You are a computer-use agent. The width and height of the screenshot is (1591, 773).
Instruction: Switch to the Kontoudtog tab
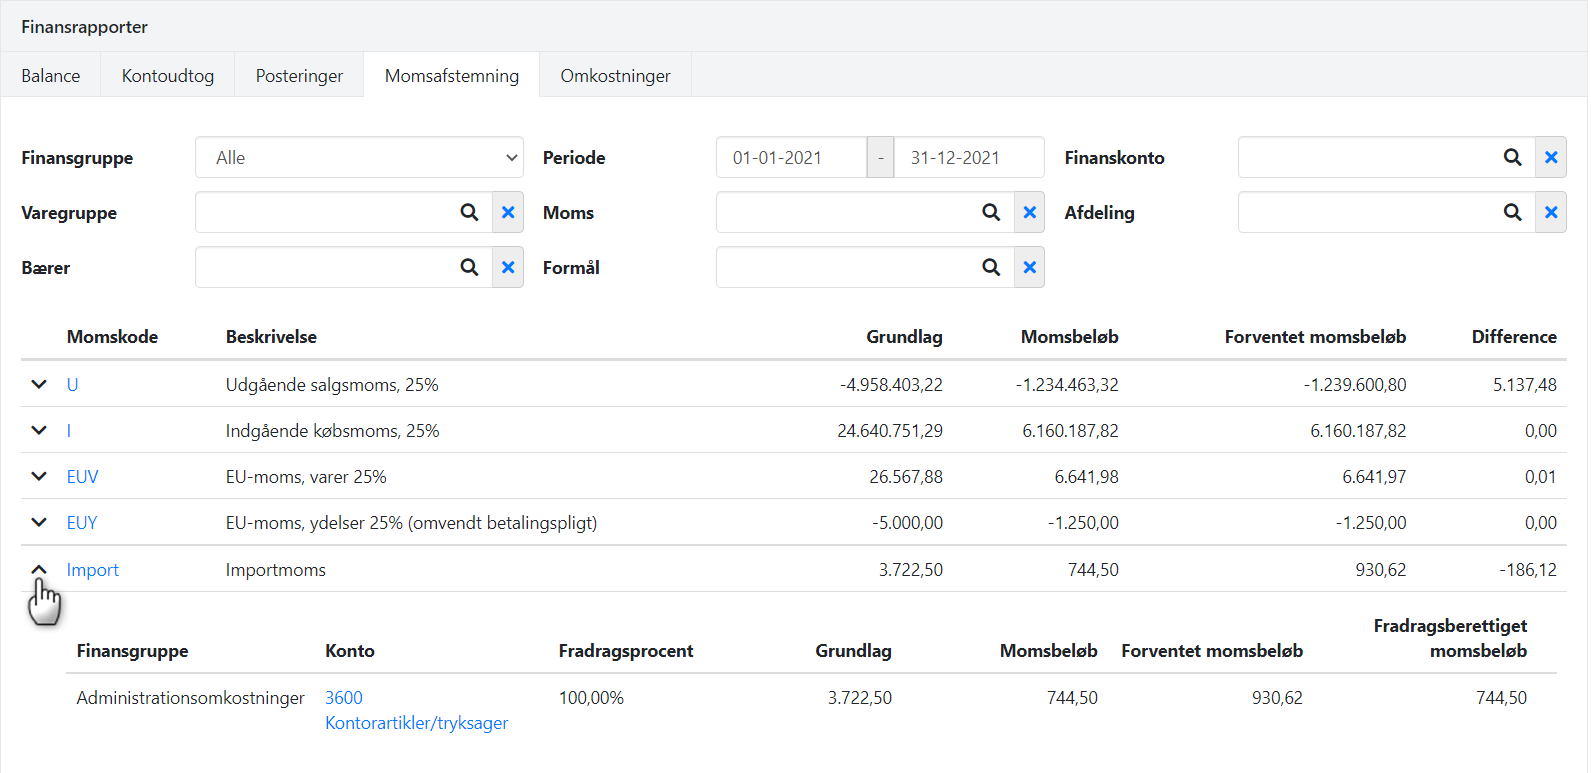pyautogui.click(x=168, y=75)
